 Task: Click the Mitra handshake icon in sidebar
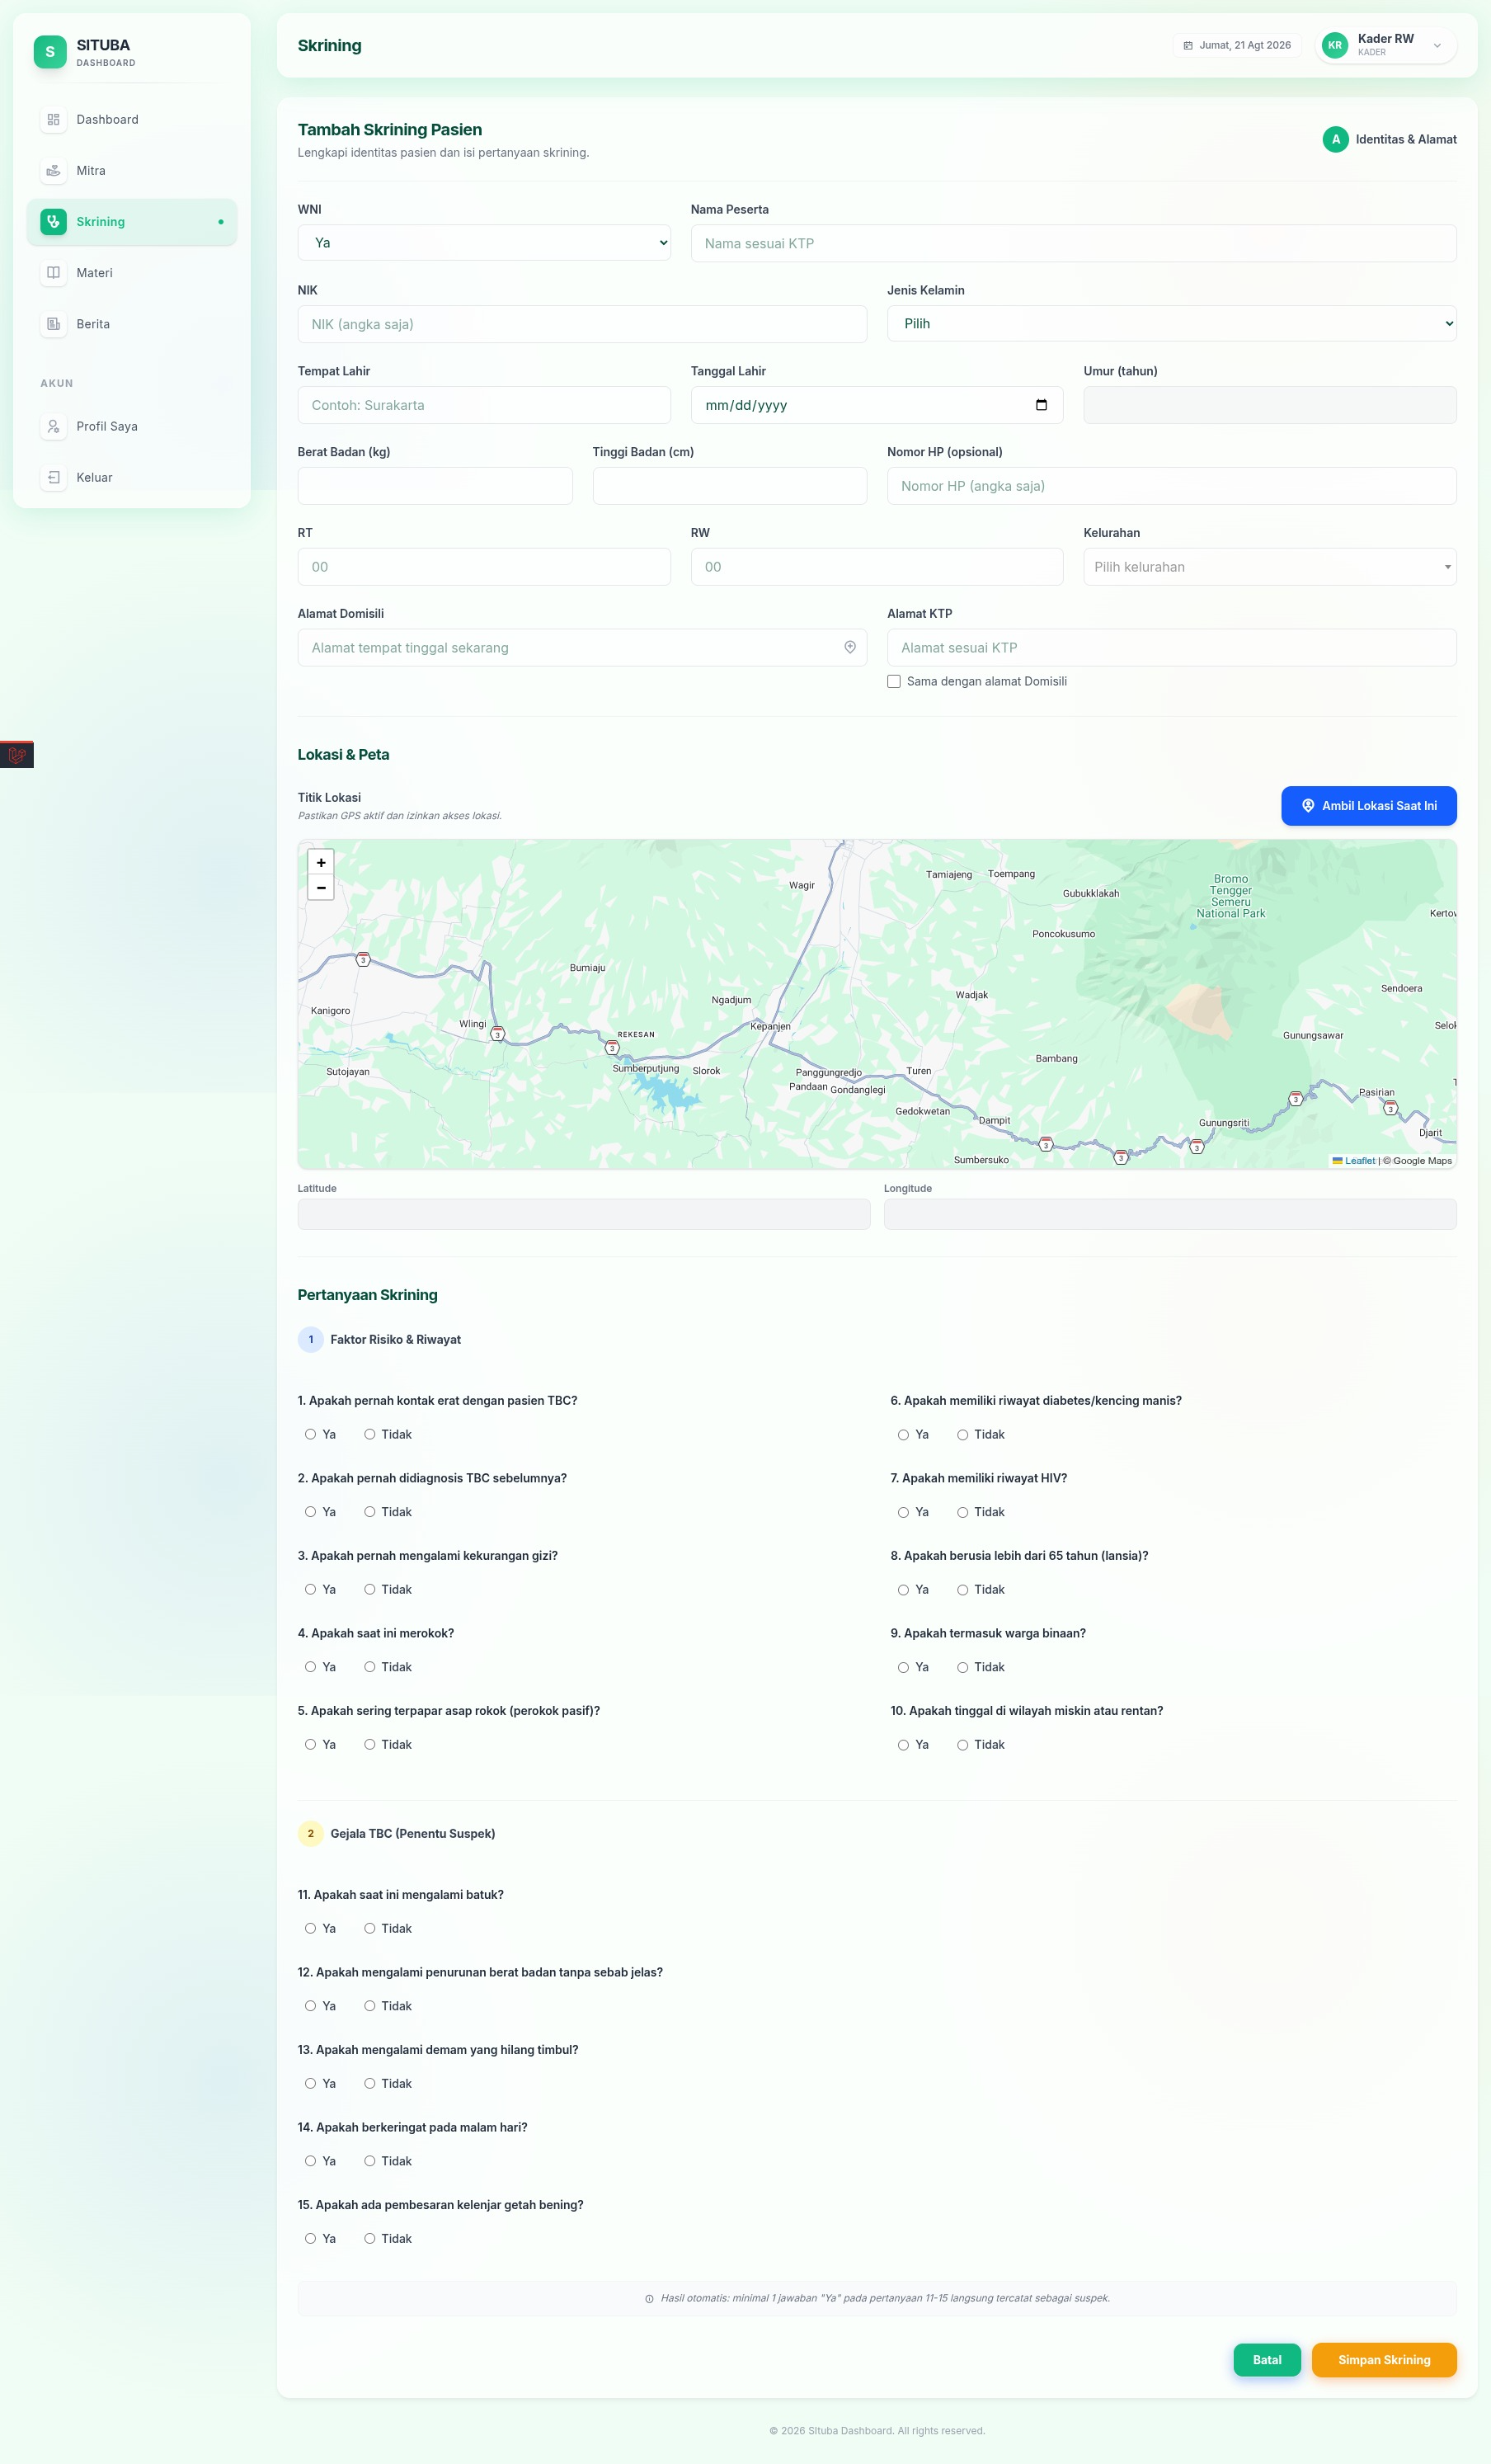54,171
